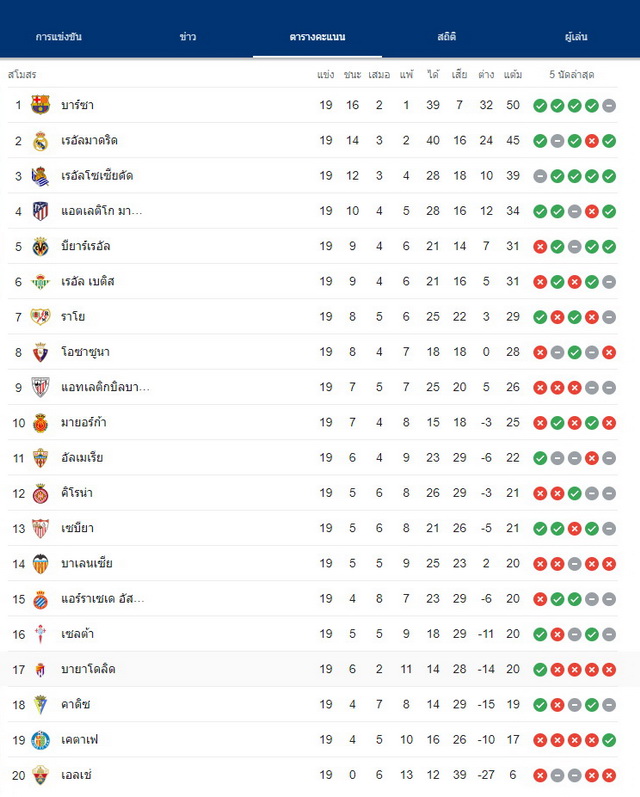Click the Villarreal yellow crest icon
The height and width of the screenshot is (797, 640).
(40, 247)
